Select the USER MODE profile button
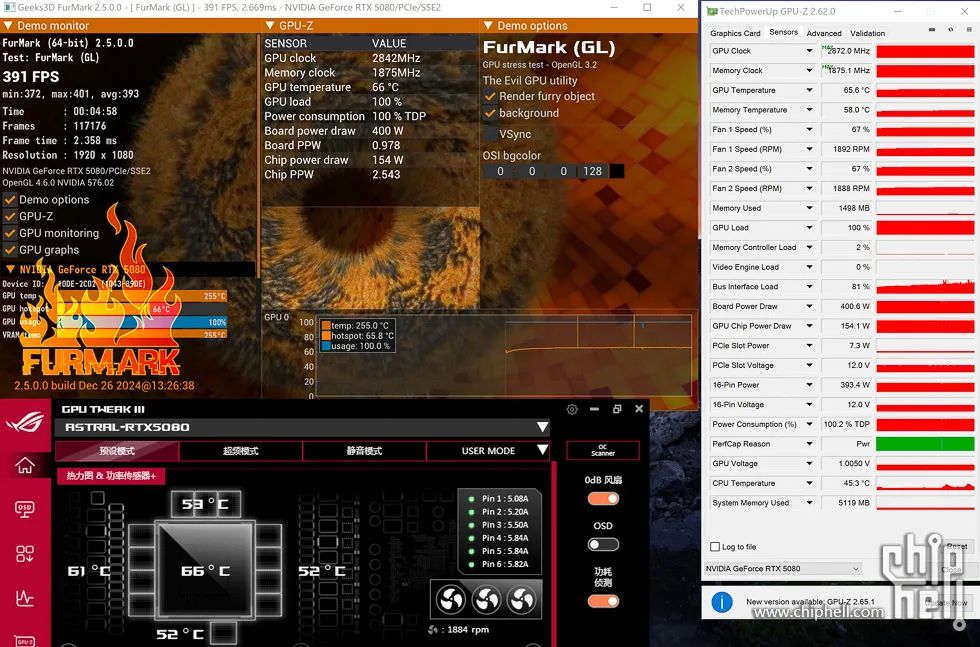Screen dimensions: 980x647 point(488,451)
